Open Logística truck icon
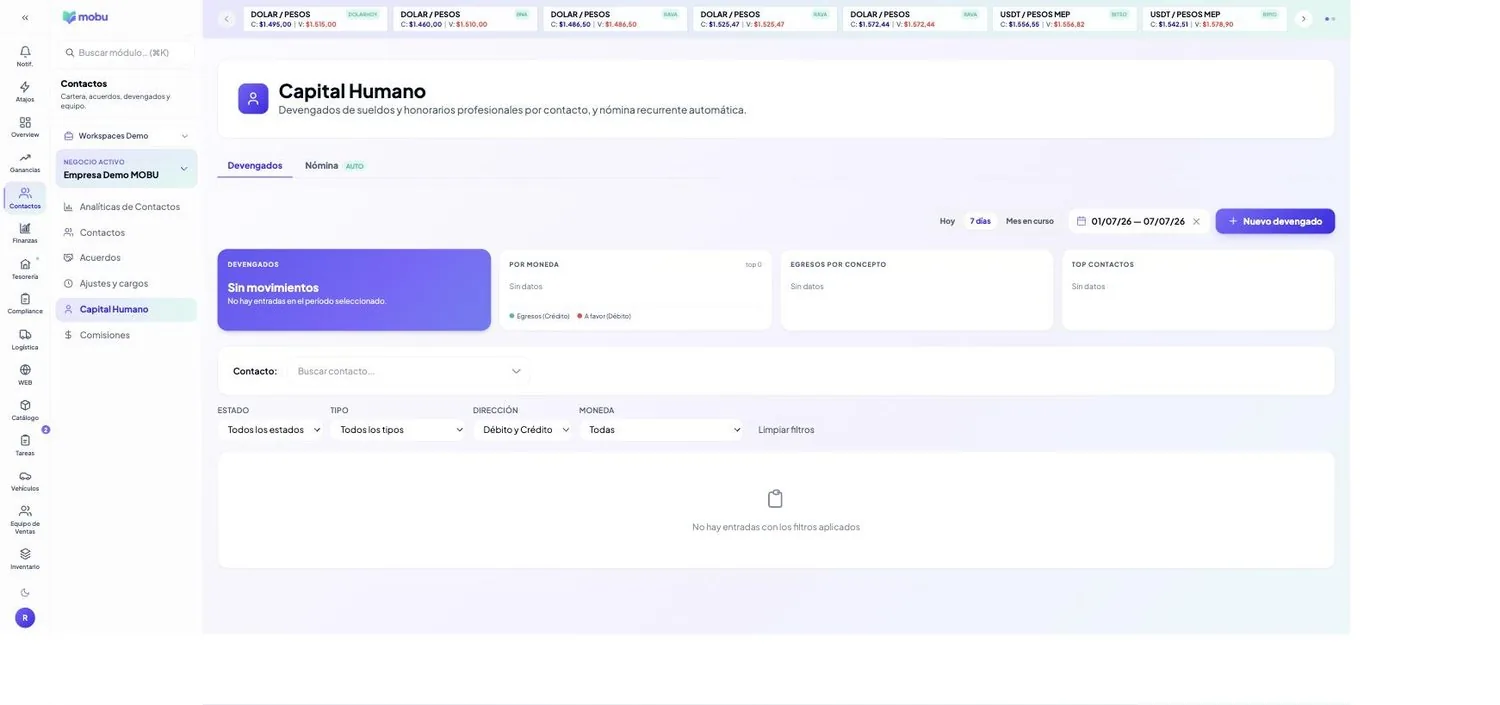 point(25,339)
